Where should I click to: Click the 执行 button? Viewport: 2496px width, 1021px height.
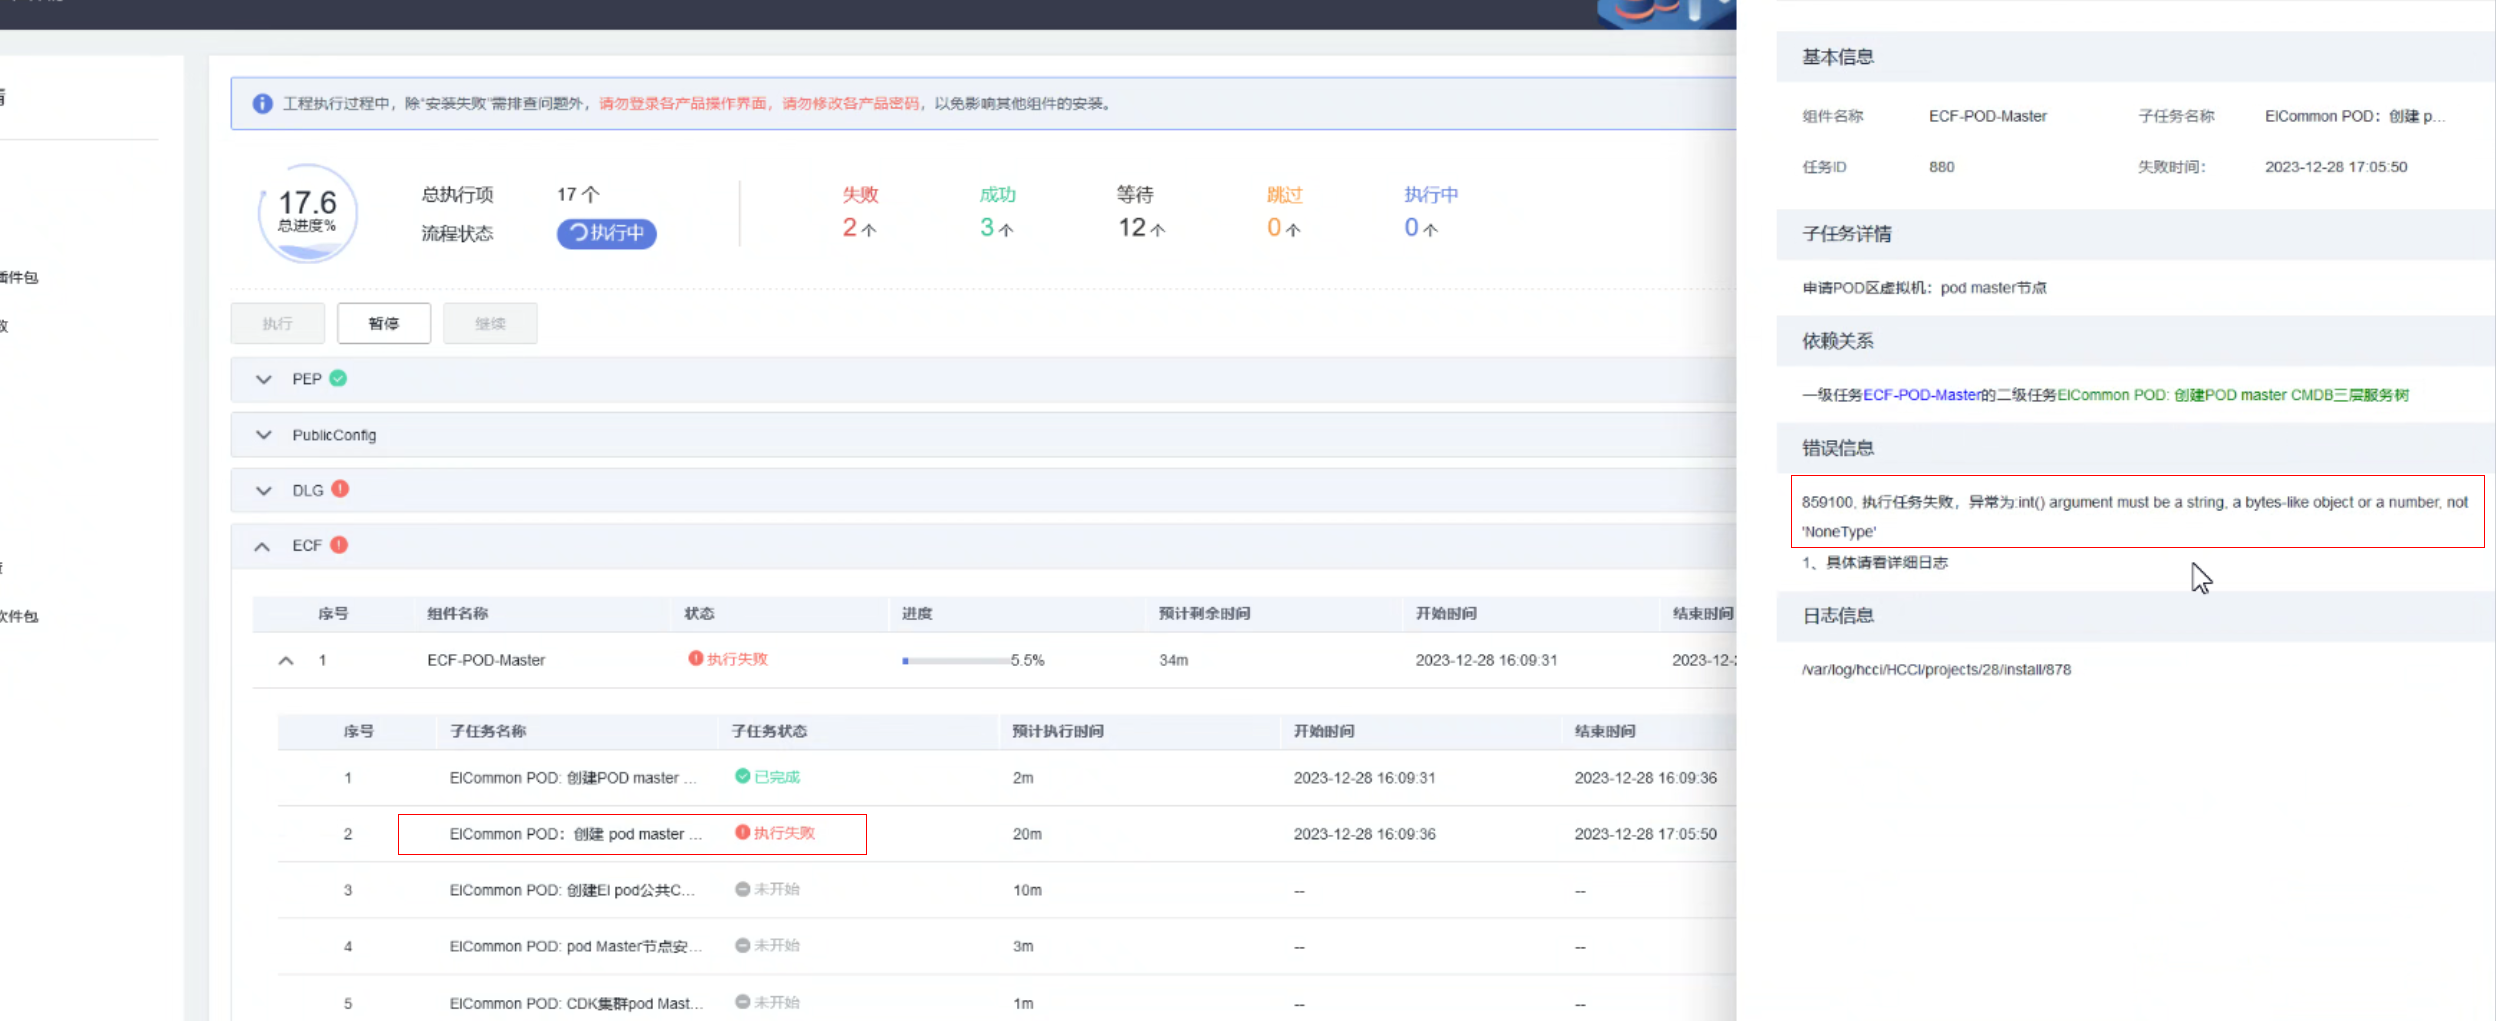pos(277,323)
